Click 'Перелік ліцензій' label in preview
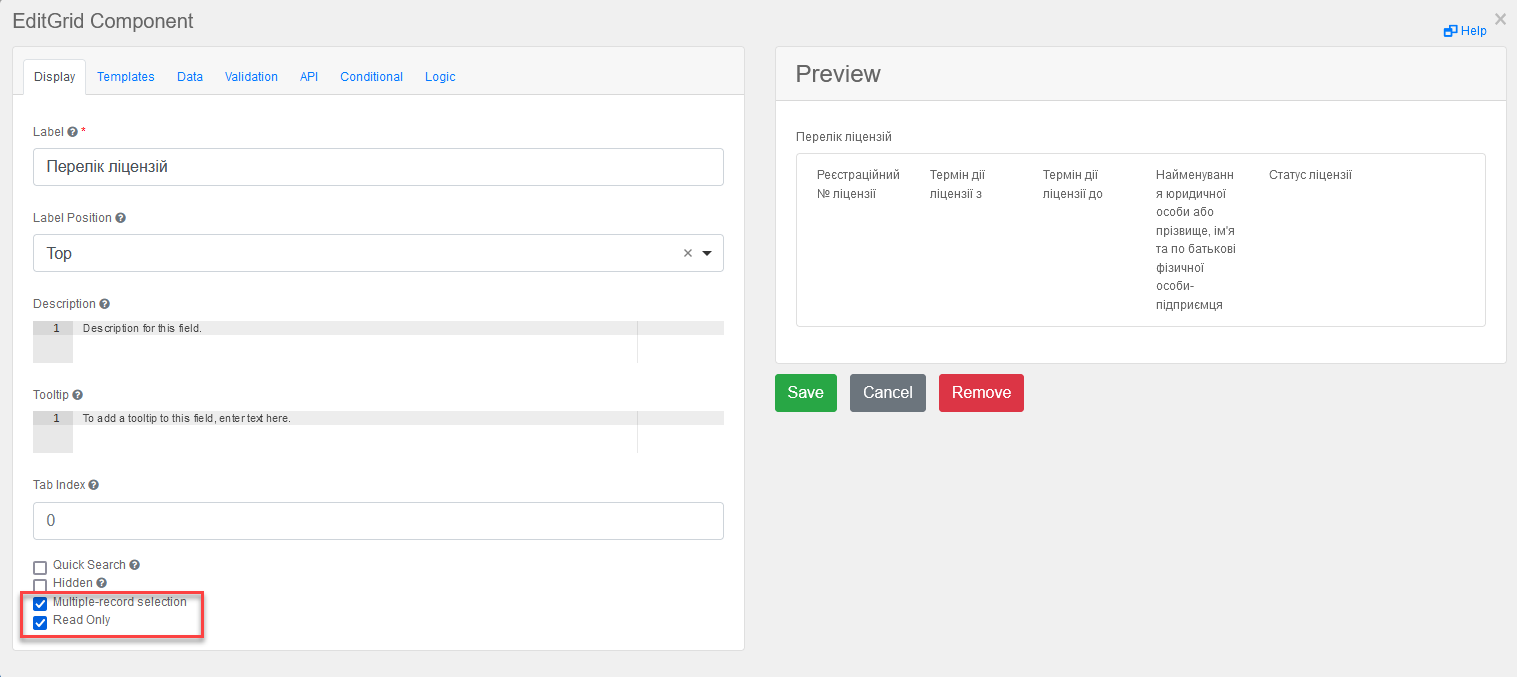 click(843, 137)
